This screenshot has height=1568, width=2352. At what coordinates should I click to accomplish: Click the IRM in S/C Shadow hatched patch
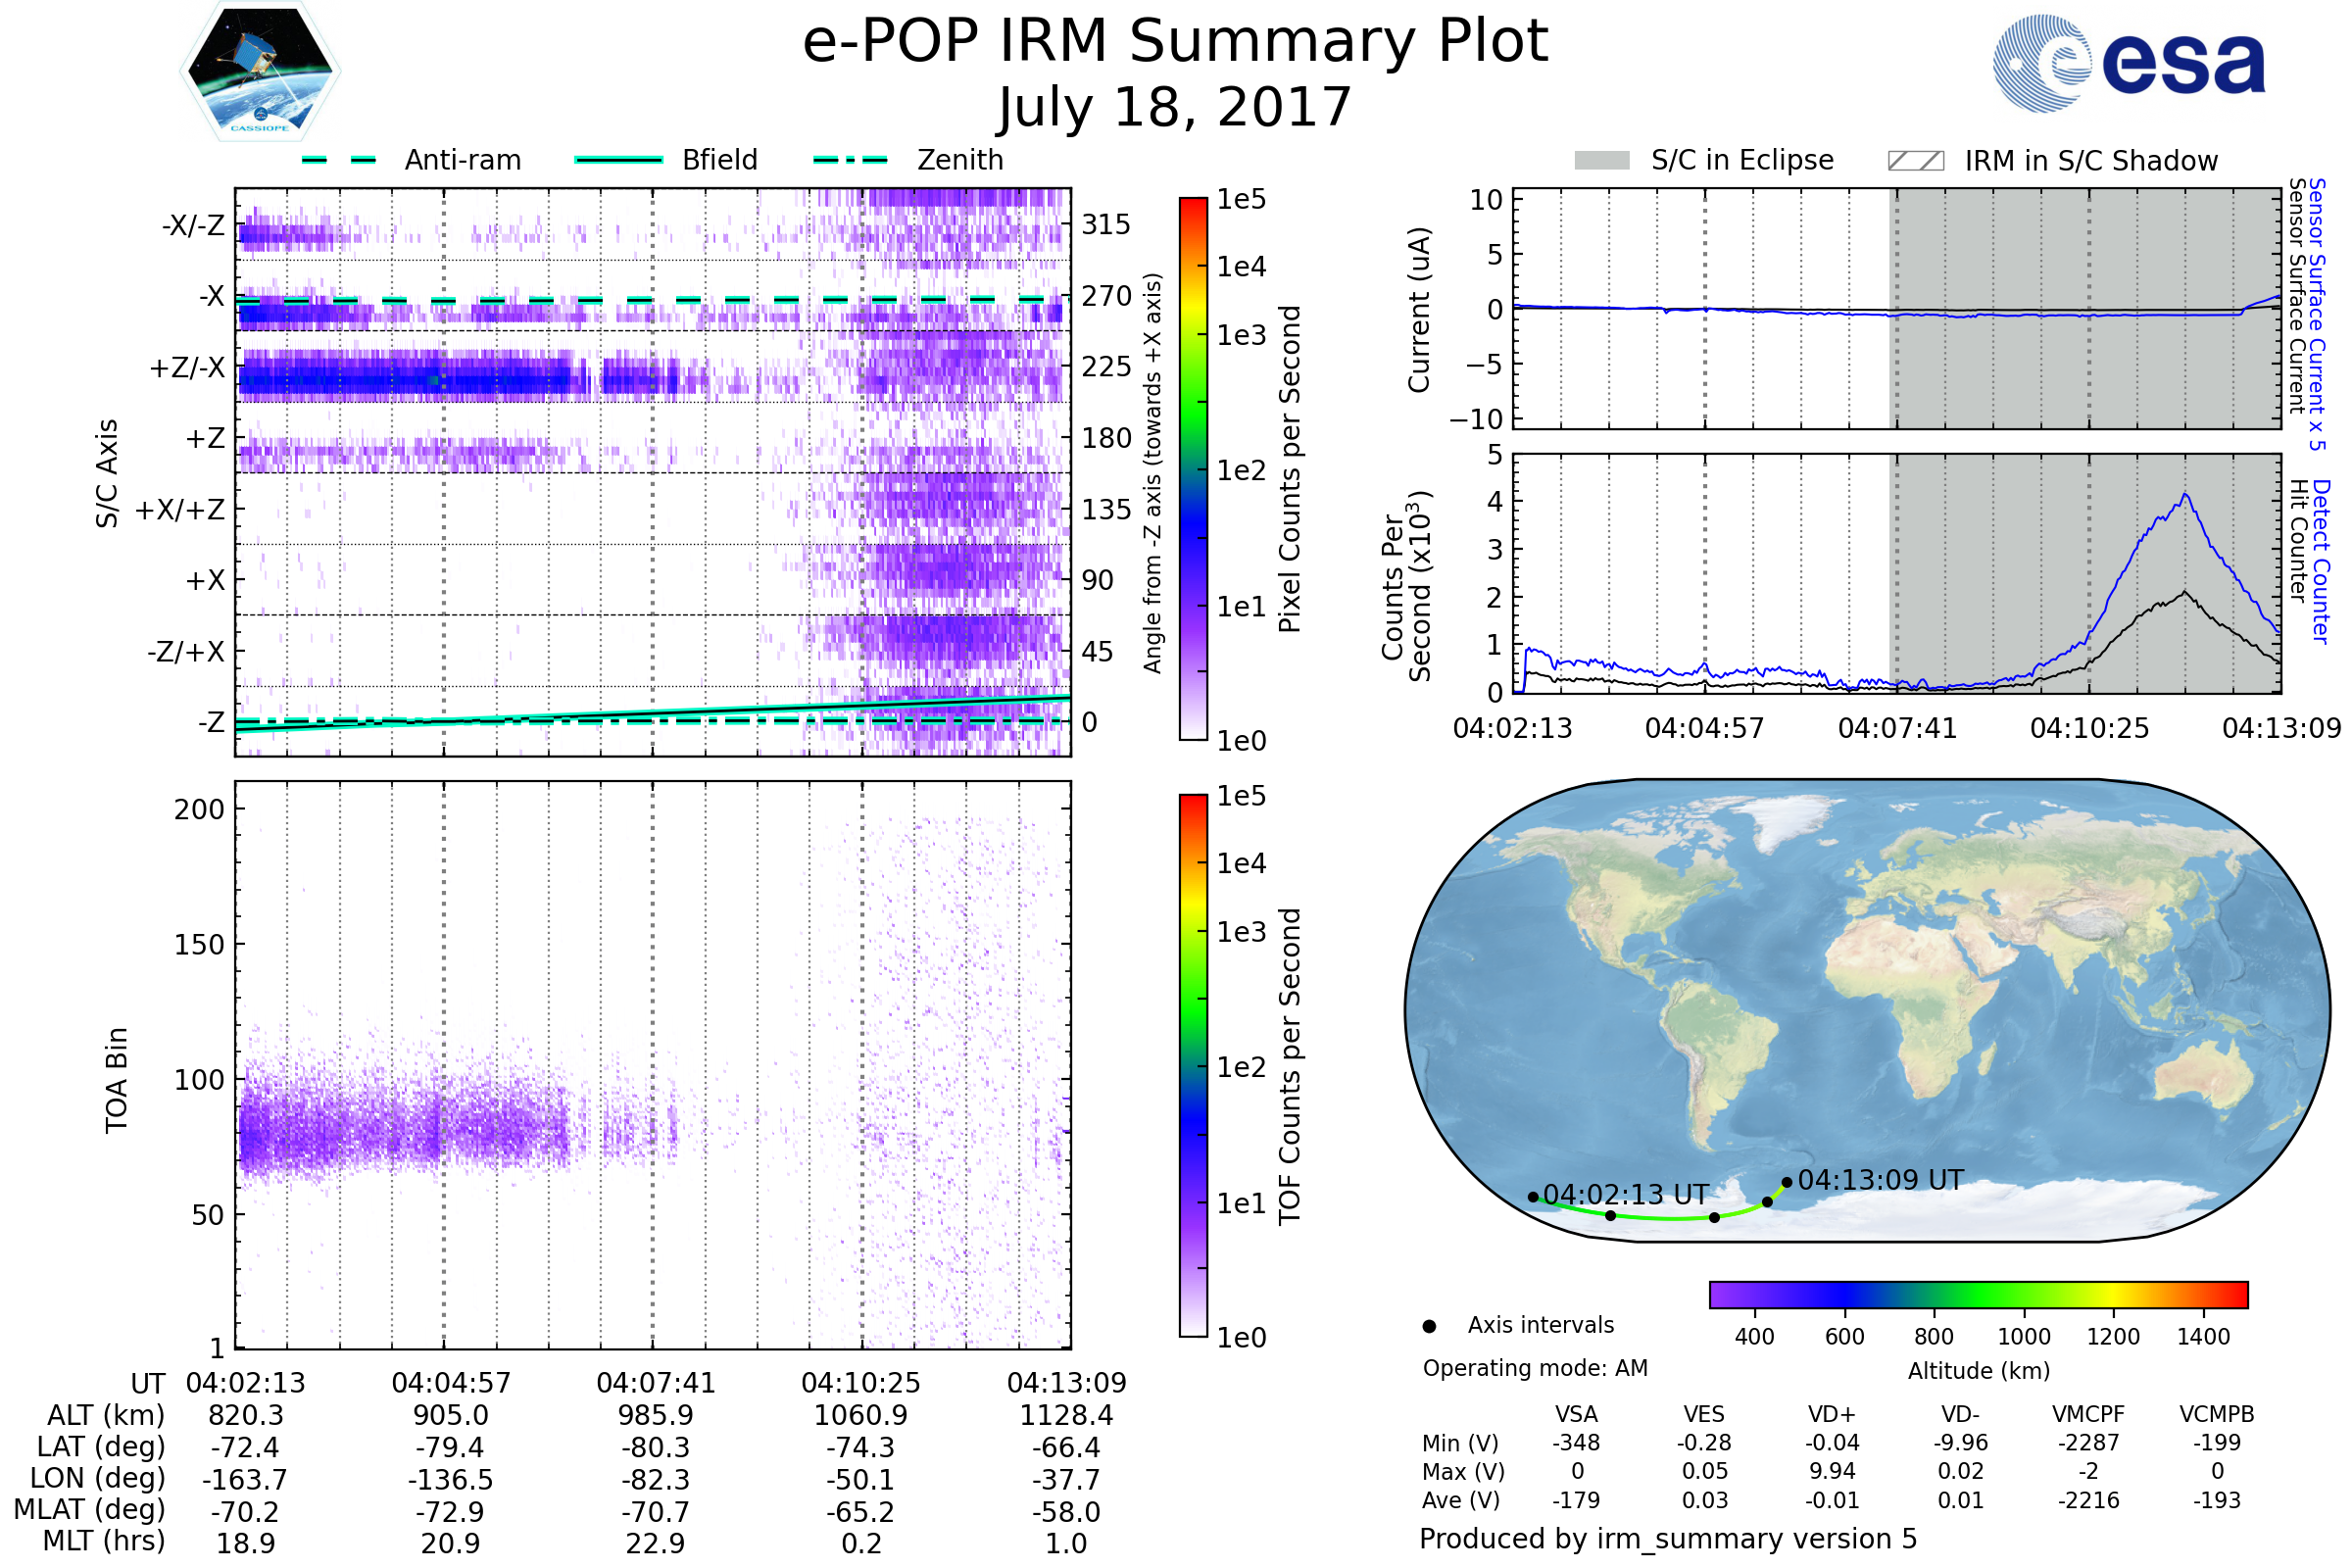[1915, 161]
